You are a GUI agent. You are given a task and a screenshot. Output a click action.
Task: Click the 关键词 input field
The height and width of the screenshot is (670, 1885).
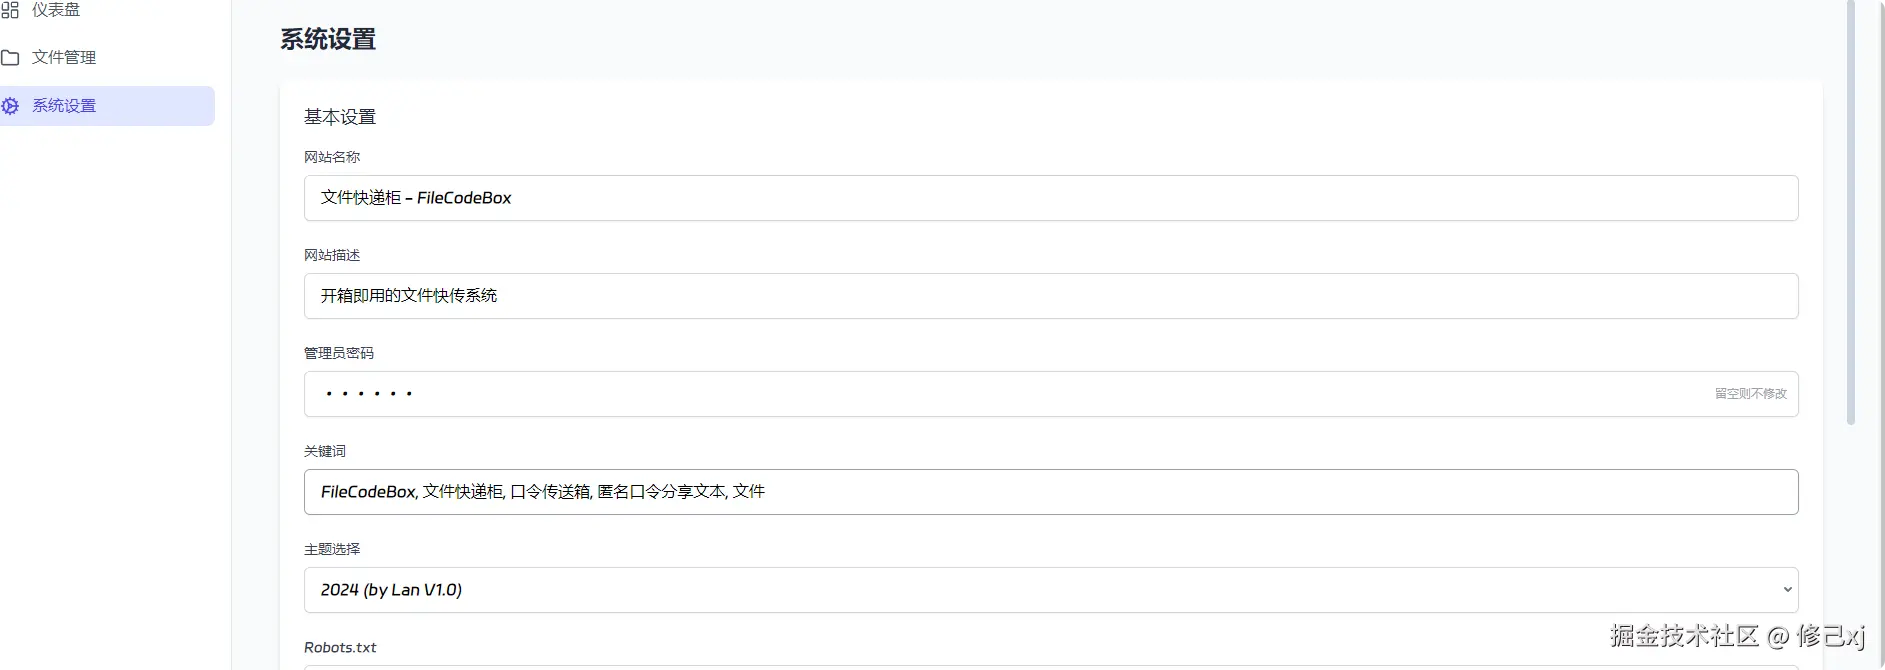click(x=1051, y=492)
